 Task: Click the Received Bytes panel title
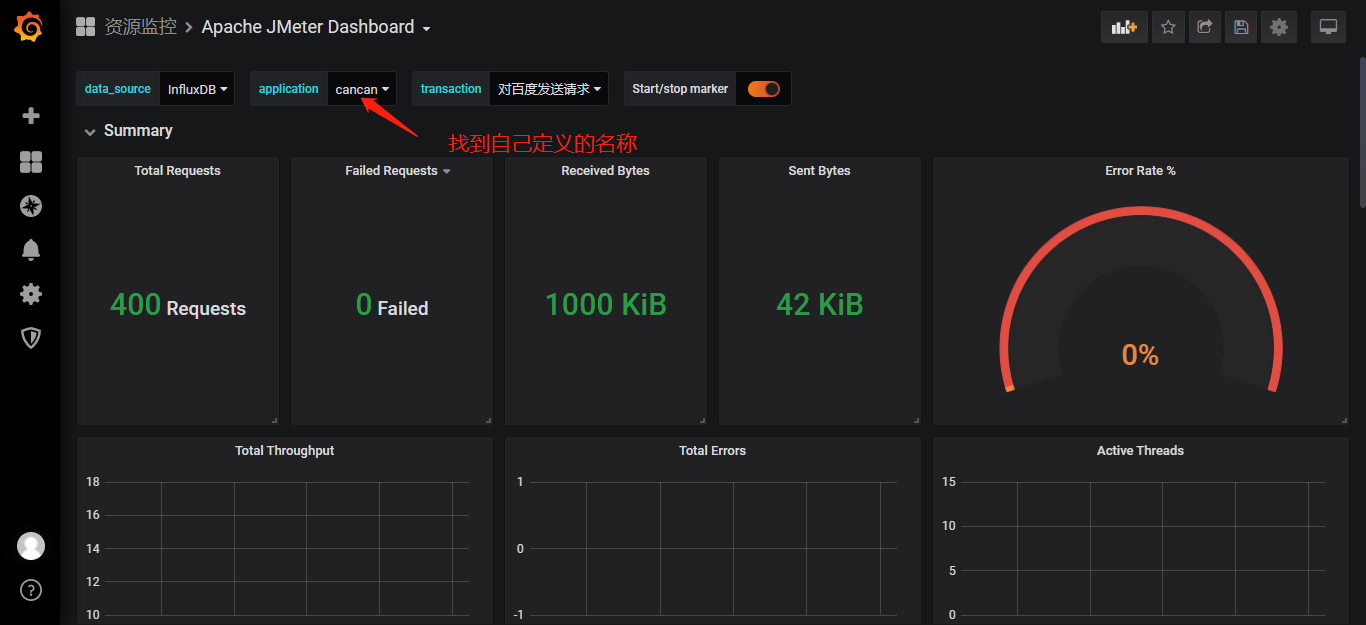[x=606, y=171]
